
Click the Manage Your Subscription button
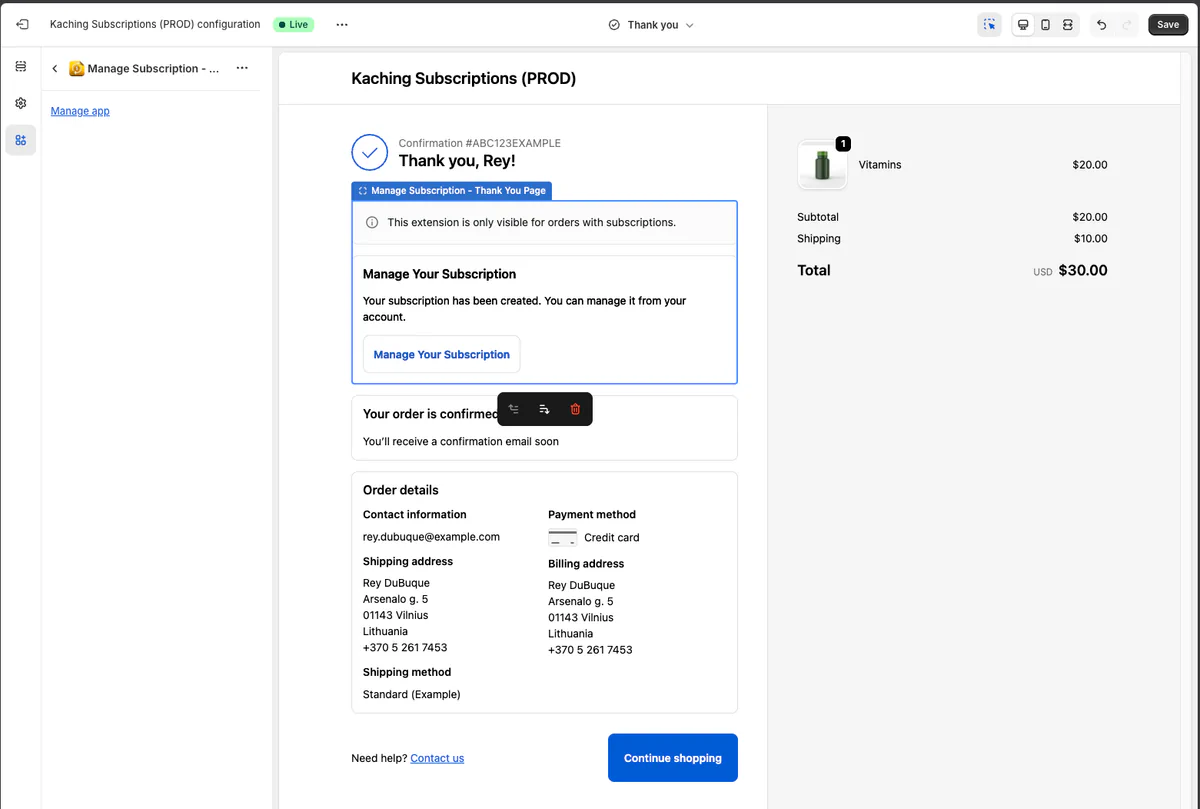[441, 354]
